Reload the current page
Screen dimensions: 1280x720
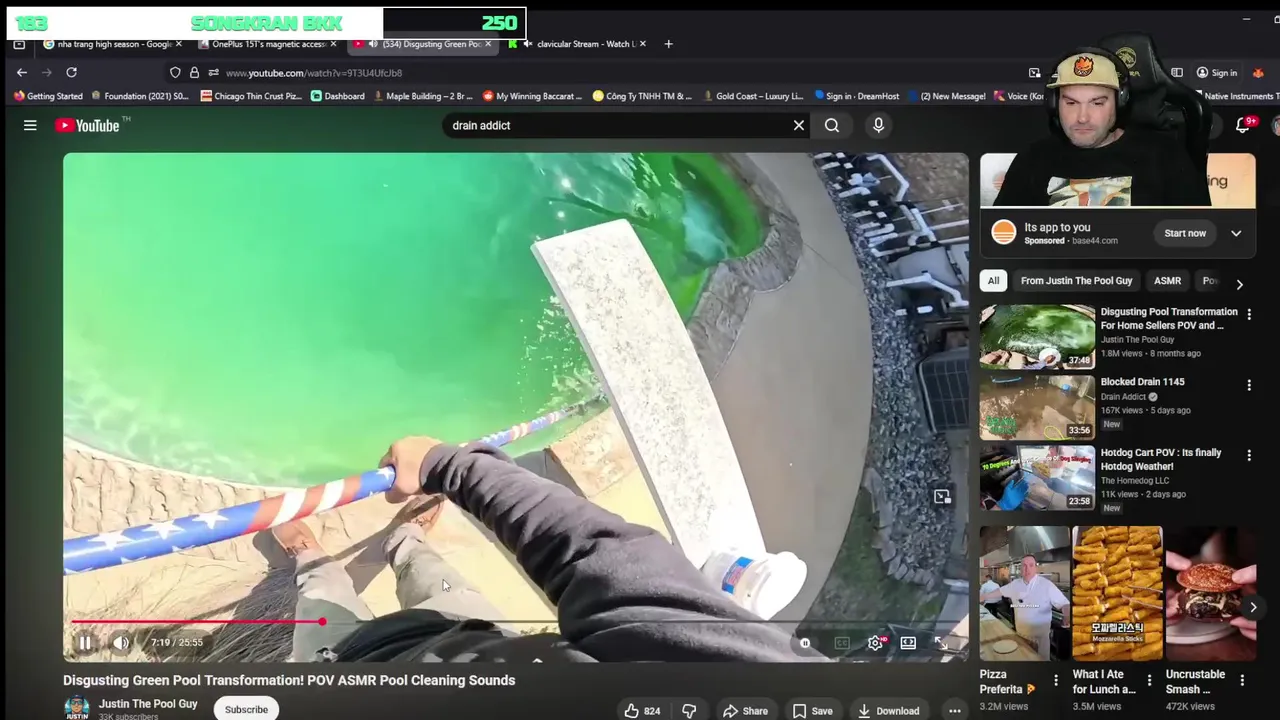coord(71,72)
